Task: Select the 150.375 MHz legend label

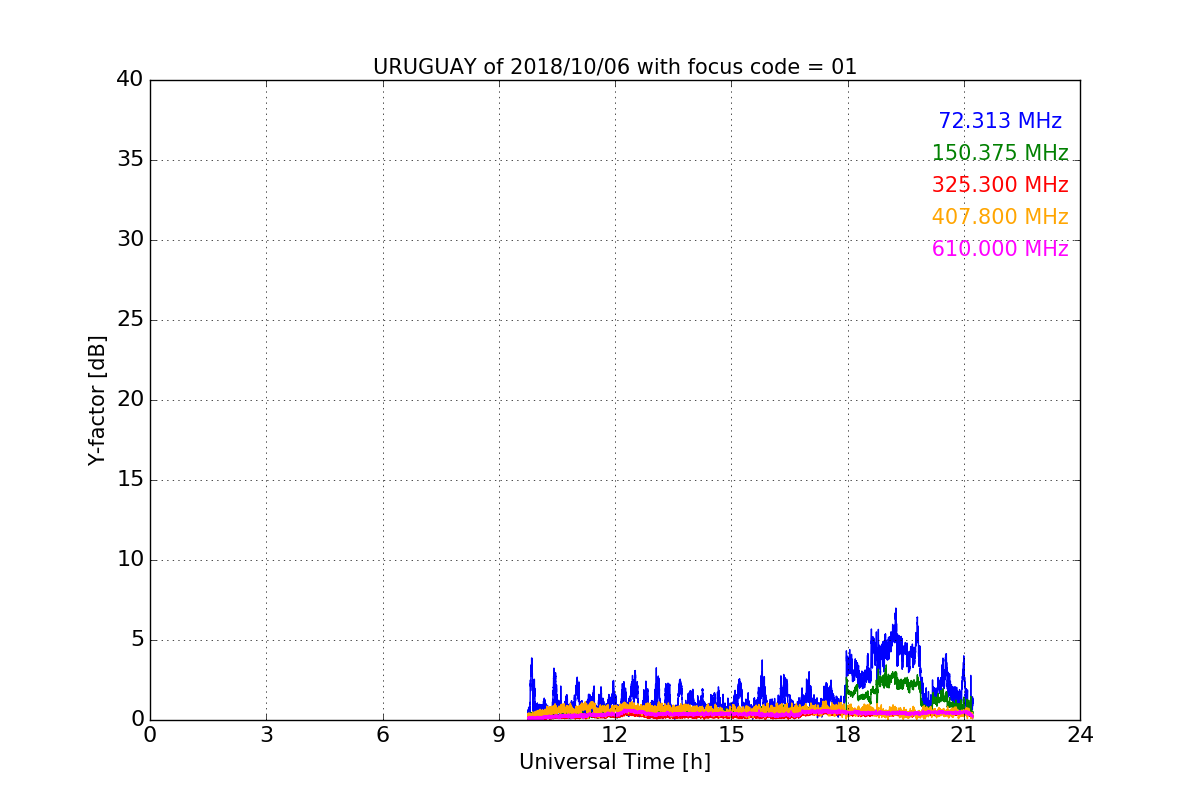Action: point(1000,153)
